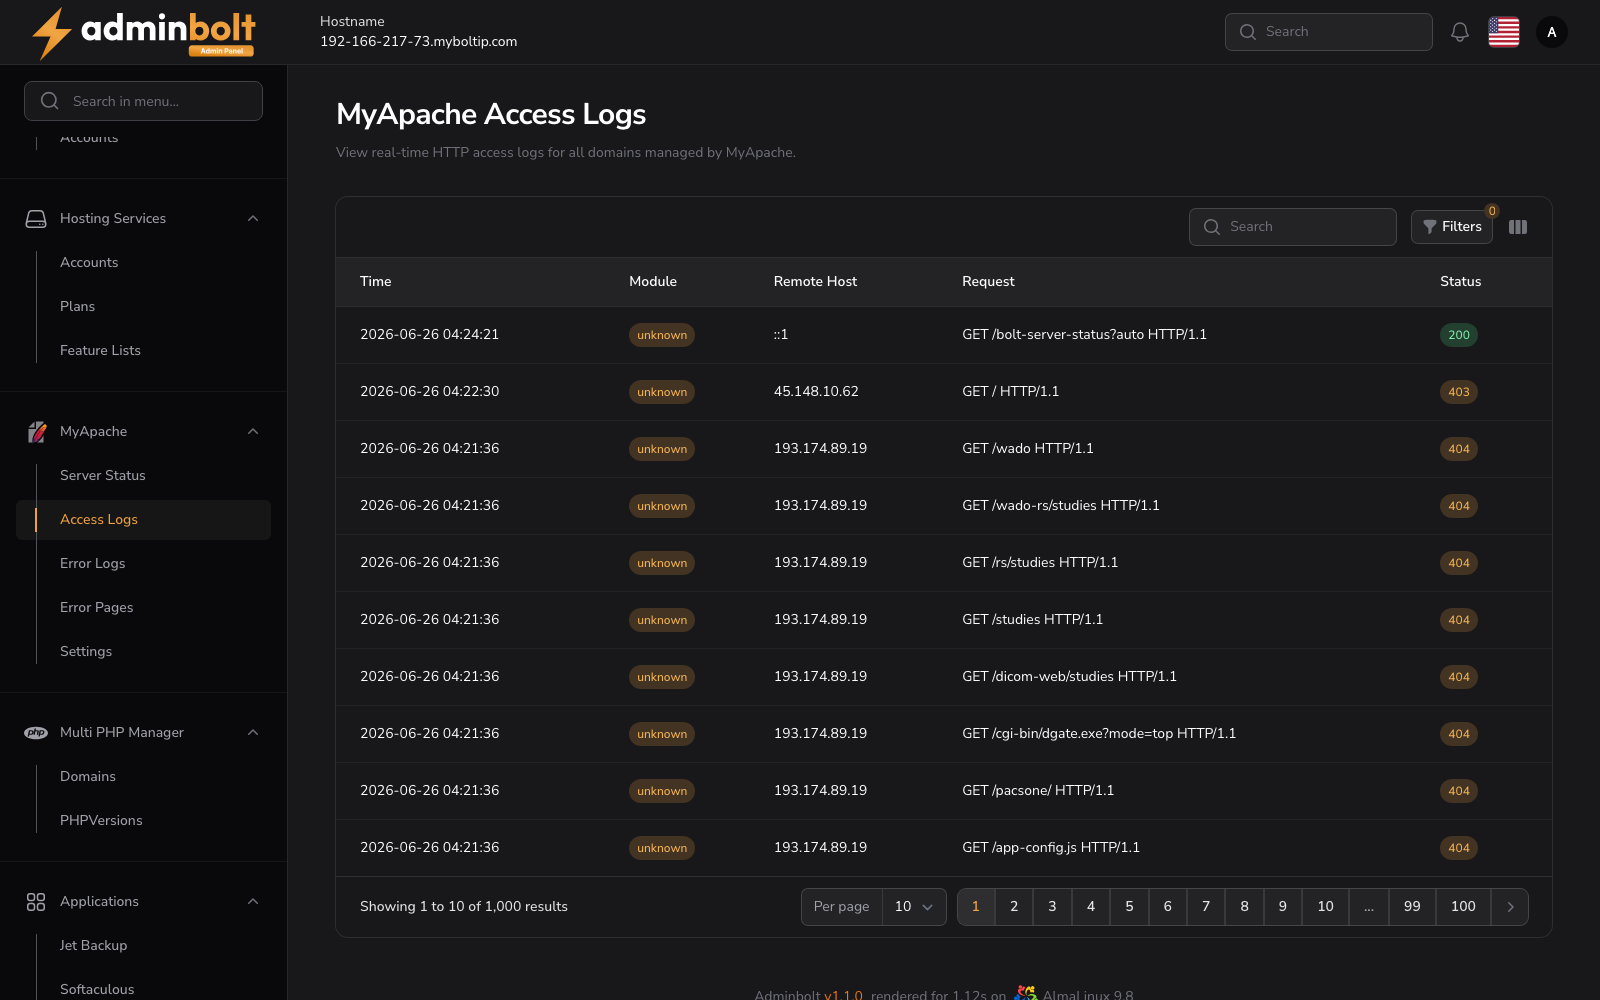The height and width of the screenshot is (1000, 1600).
Task: Open the Filters button
Action: point(1452,227)
